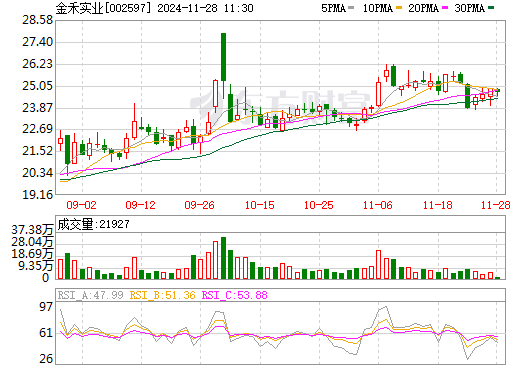520x365 pixels.
Task: Select the 11-06 date label
Action: click(x=378, y=205)
